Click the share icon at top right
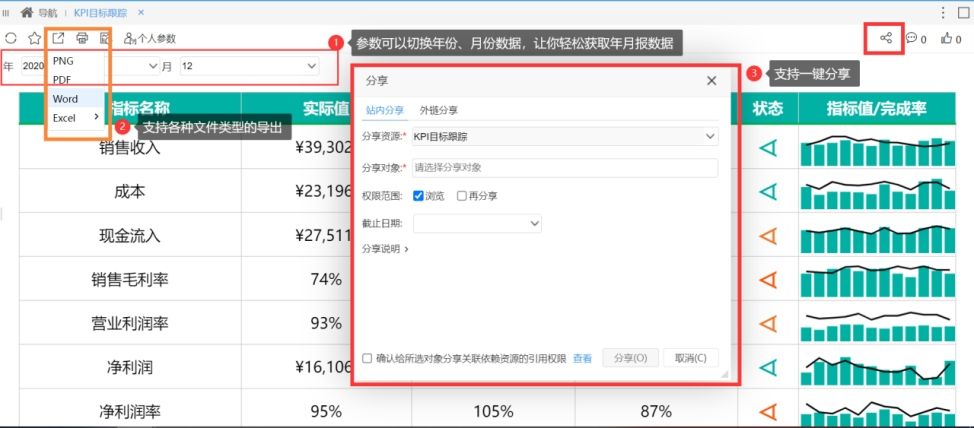Viewport: 974px width, 428px height. [886, 38]
